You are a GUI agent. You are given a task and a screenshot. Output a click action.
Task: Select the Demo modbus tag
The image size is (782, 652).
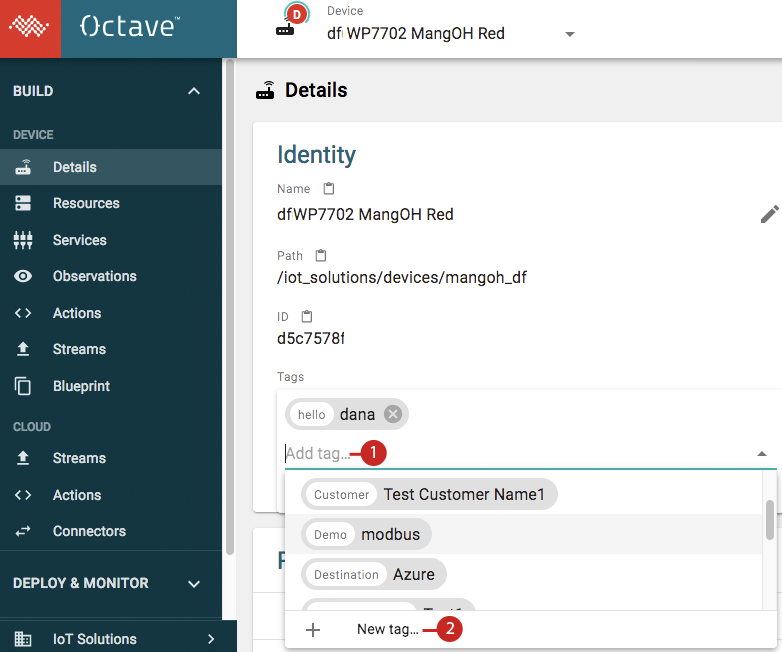[367, 534]
